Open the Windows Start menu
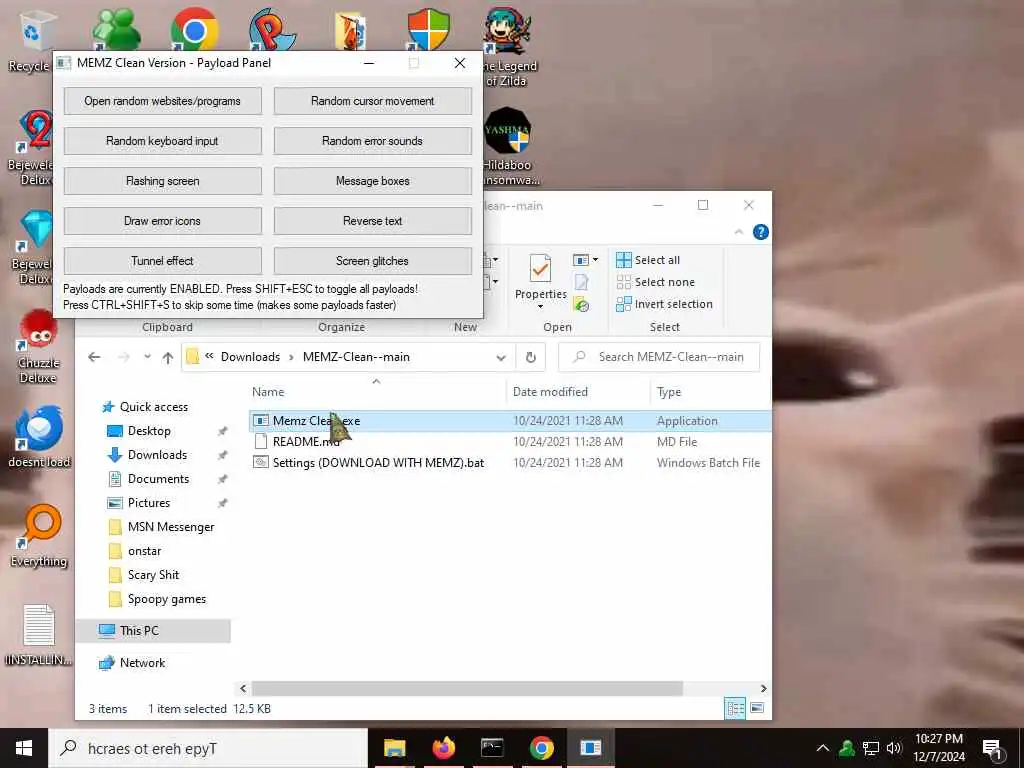This screenshot has height=768, width=1024. point(24,748)
